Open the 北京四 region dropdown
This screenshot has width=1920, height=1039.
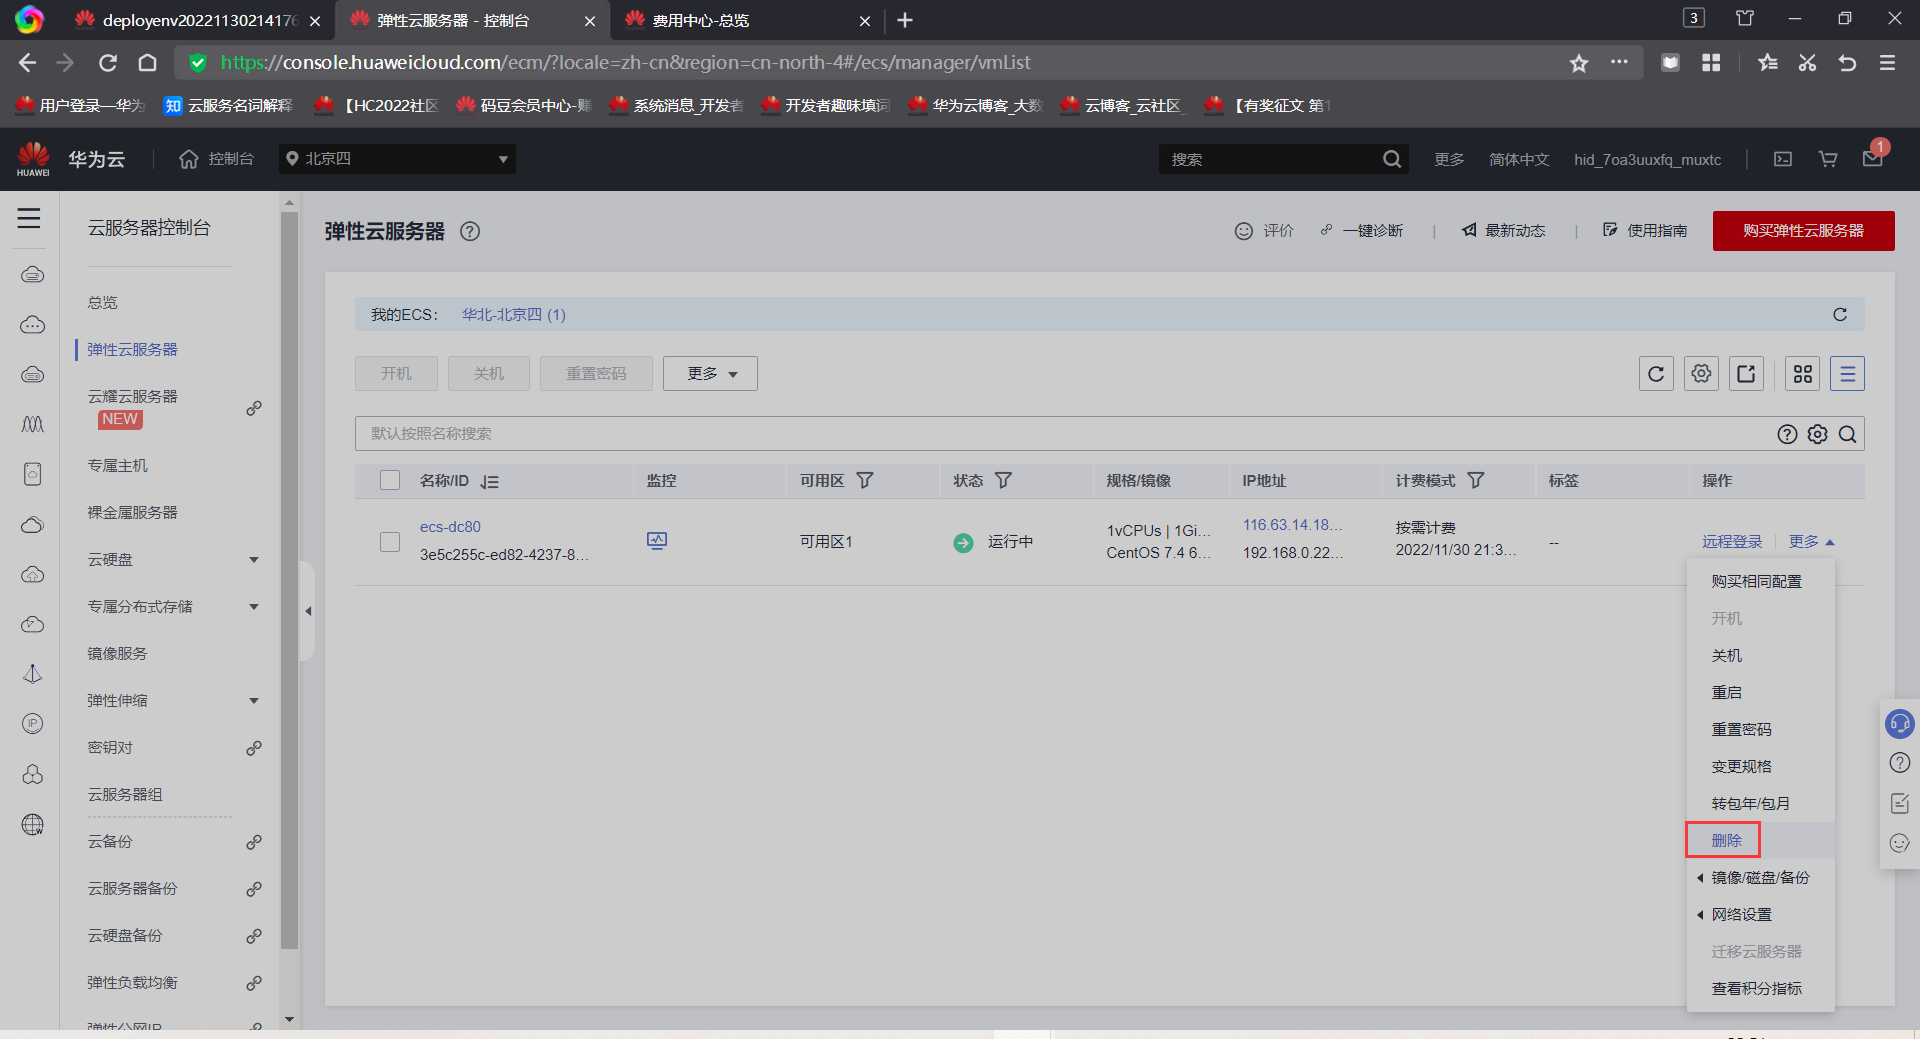[x=397, y=159]
